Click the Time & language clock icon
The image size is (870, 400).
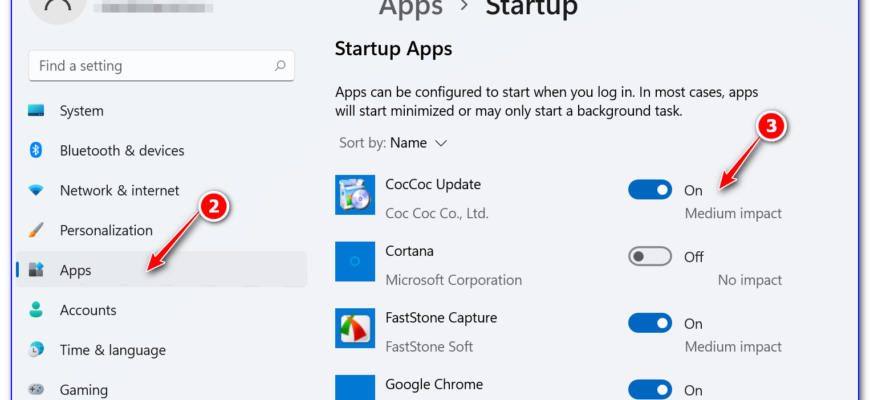[36, 350]
